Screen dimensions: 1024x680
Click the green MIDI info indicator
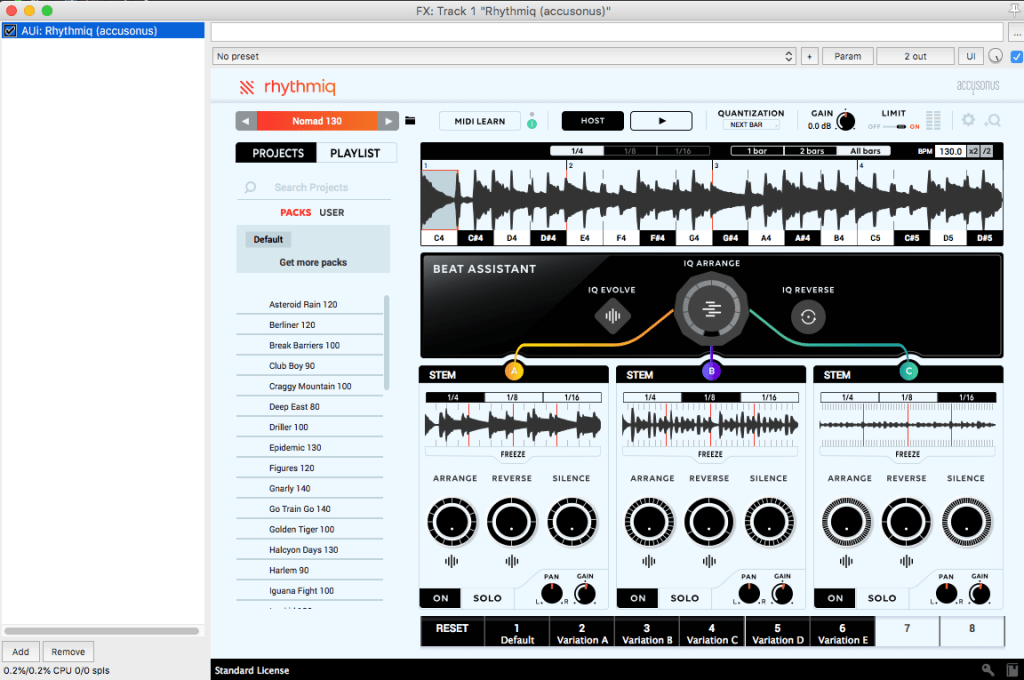[x=532, y=123]
